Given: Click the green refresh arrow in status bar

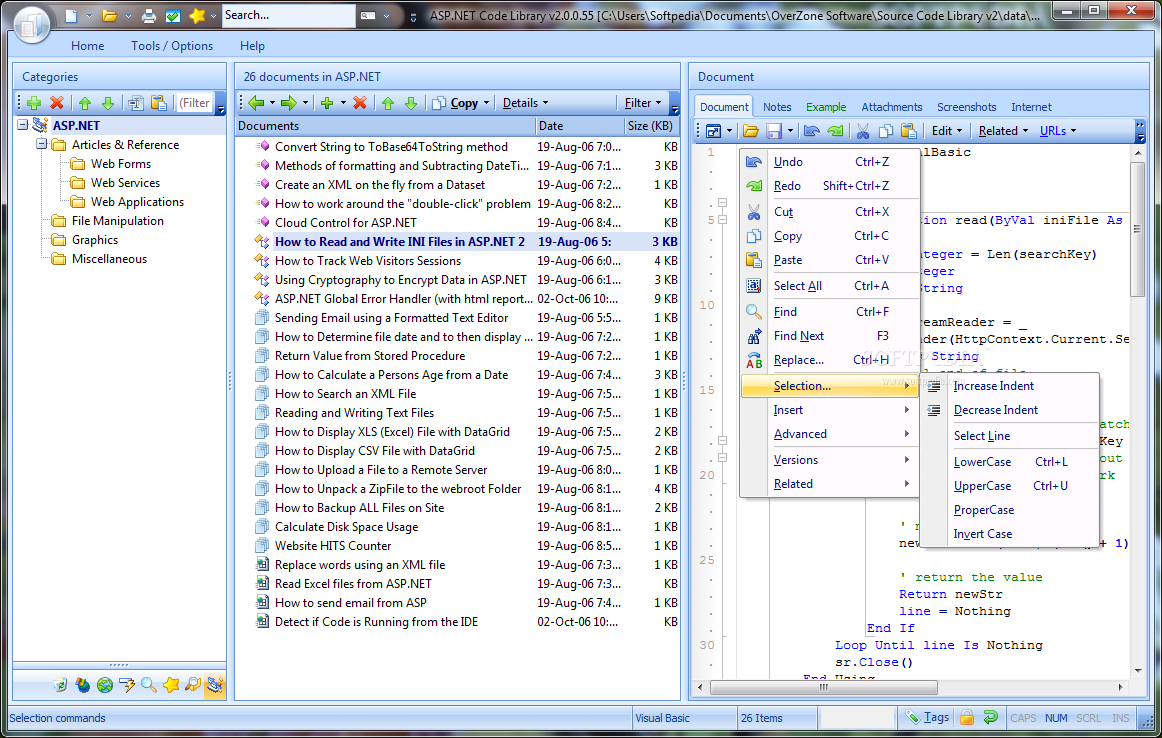Looking at the screenshot, I should point(990,717).
